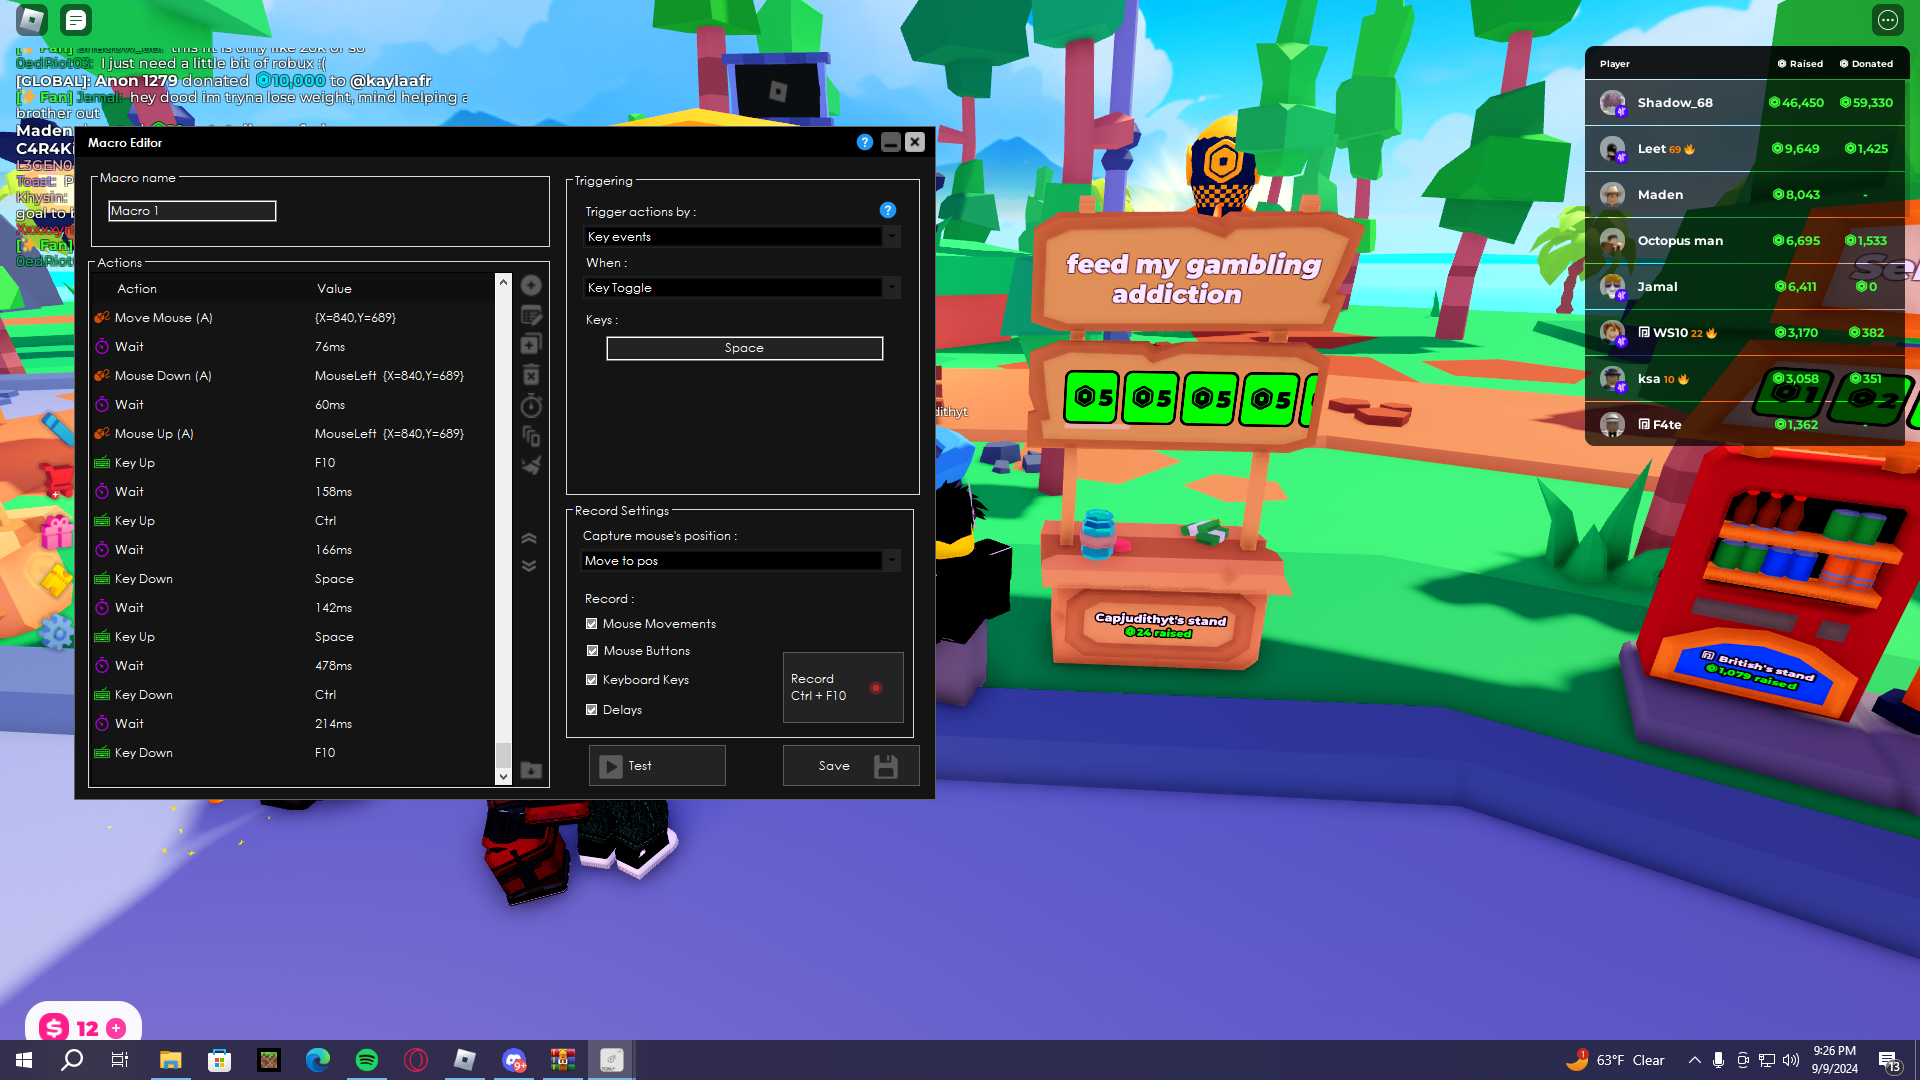This screenshot has height=1080, width=1920.
Task: Click the add action plus icon
Action: 531,285
